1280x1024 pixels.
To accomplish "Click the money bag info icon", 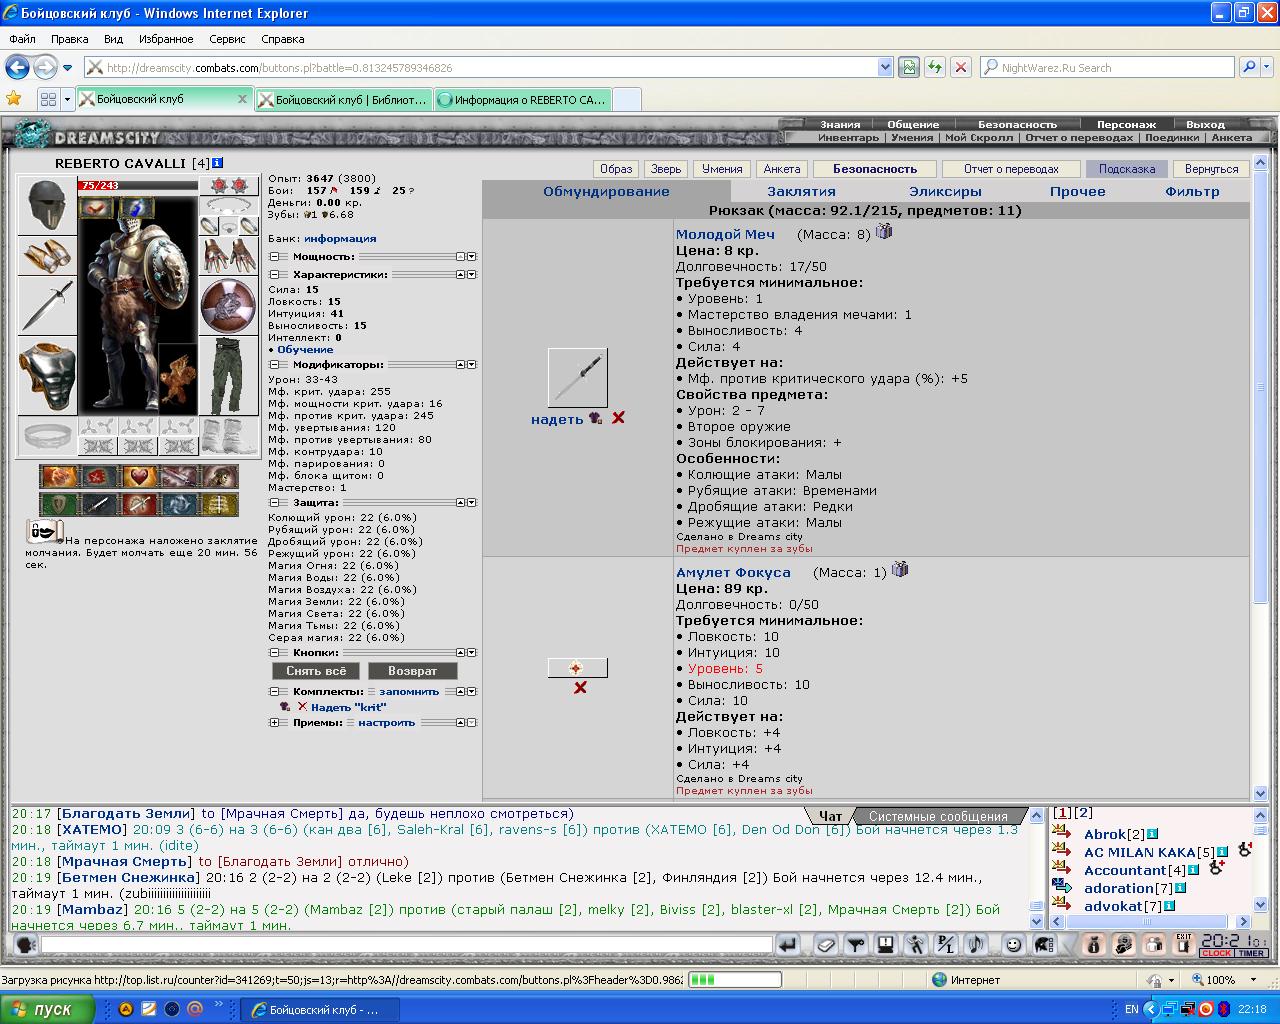I will coord(1094,944).
